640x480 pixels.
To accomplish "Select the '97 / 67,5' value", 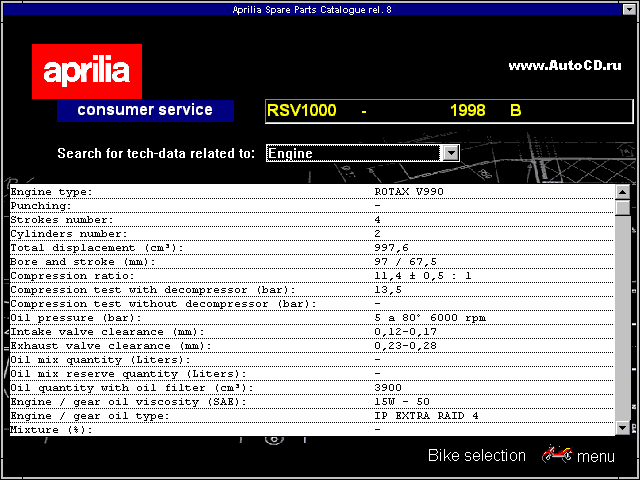I will point(406,262).
